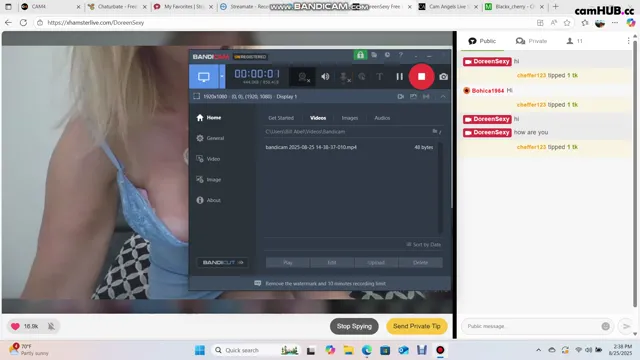Click the Edit button below file list

[332, 262]
